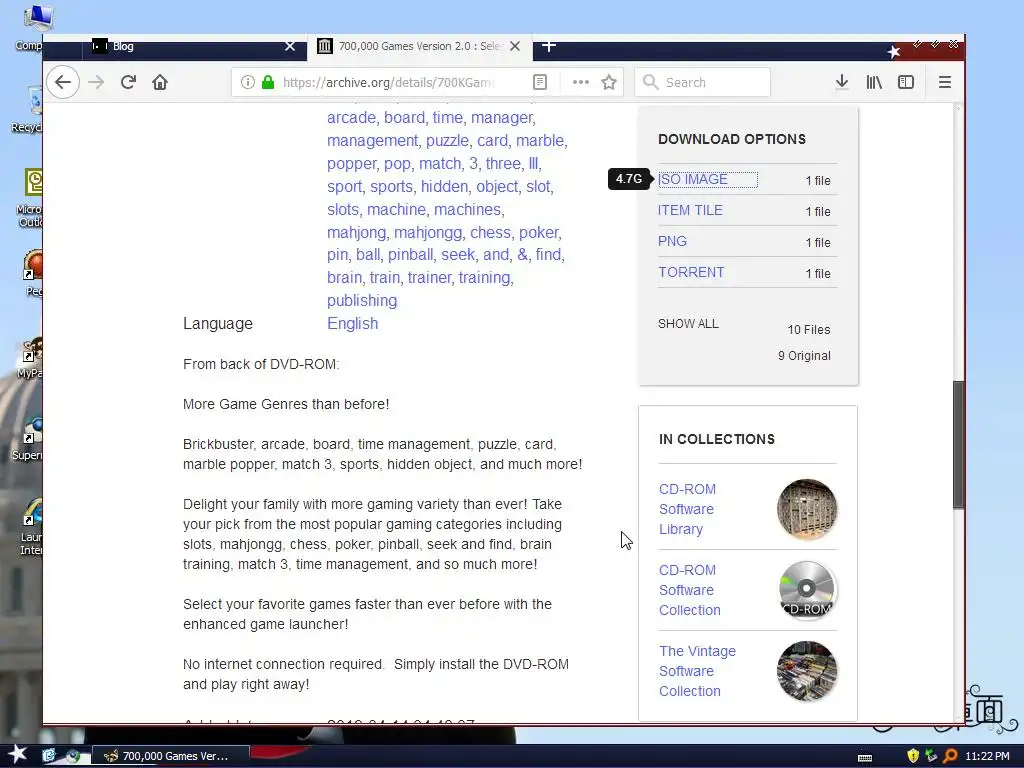The width and height of the screenshot is (1024, 768).
Task: Click SHOW ALL download options
Action: coord(688,324)
